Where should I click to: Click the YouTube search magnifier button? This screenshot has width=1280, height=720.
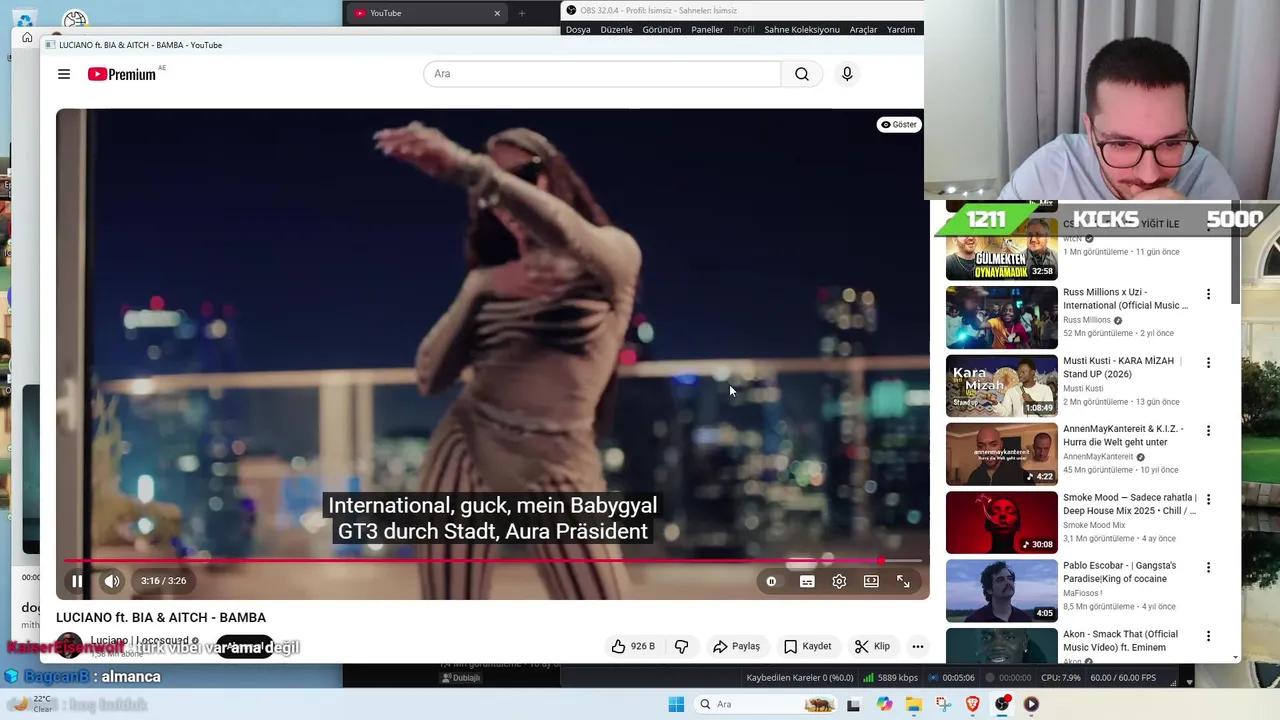[802, 74]
